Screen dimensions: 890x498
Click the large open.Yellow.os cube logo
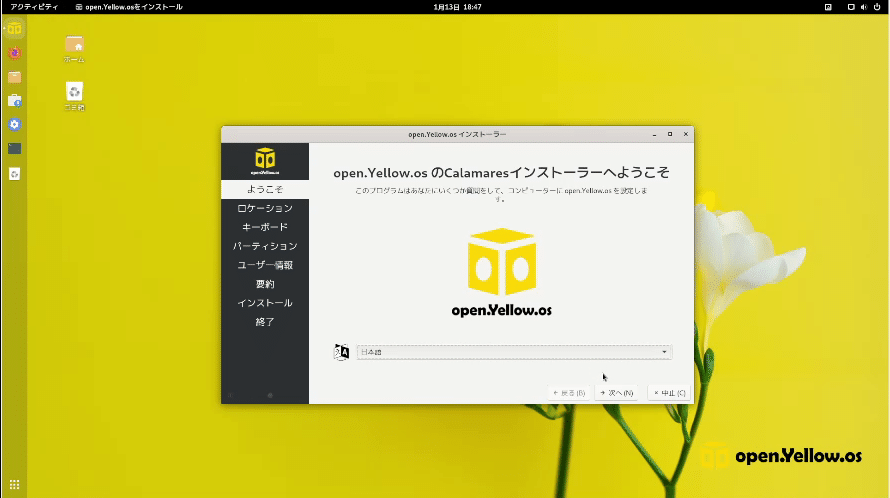click(502, 271)
